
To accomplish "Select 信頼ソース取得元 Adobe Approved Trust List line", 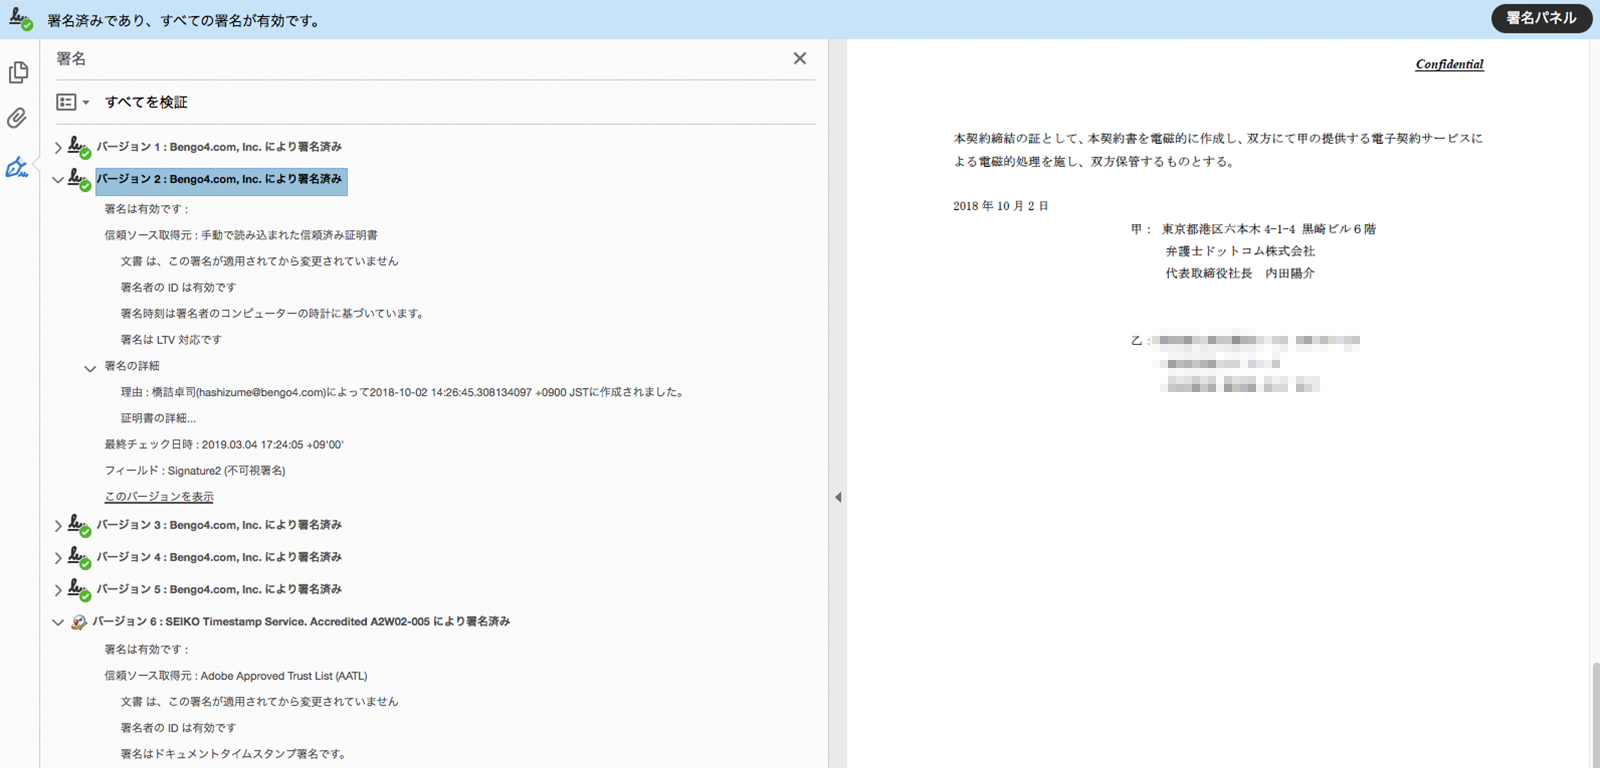I will coord(236,676).
